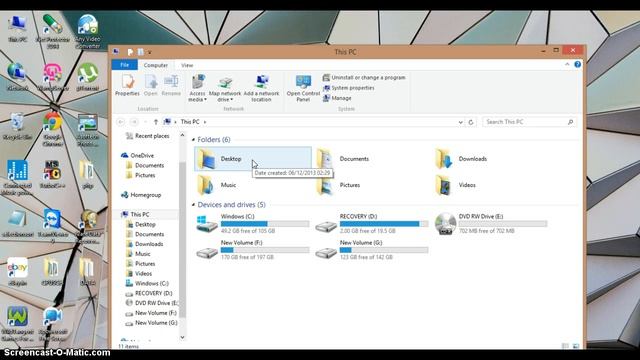Minimize the ribbon with chevron
Viewport: 640px width, 360px height.
pos(567,64)
